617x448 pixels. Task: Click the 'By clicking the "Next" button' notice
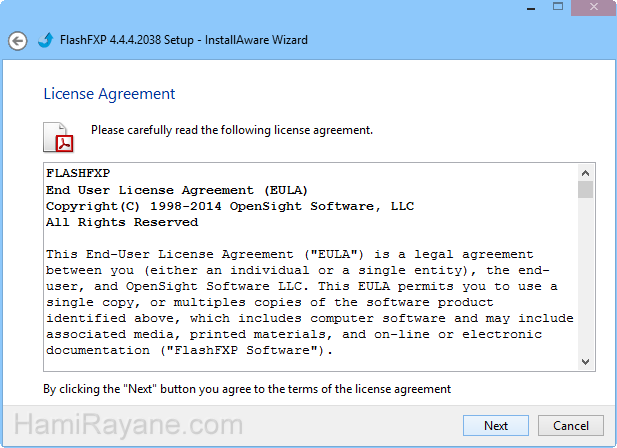[247, 389]
